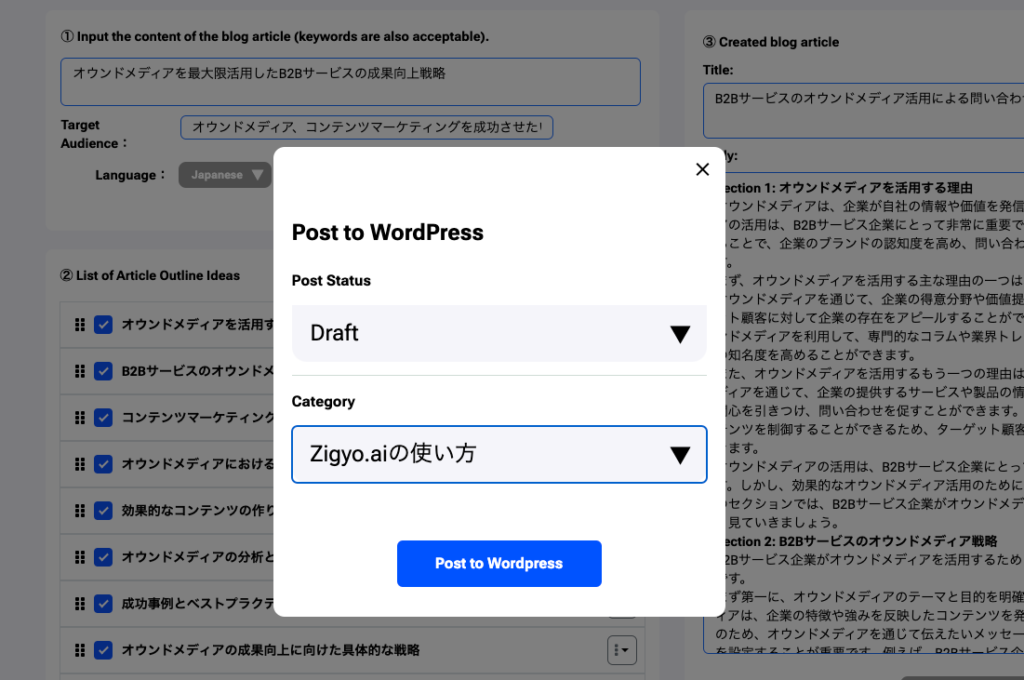Uncheck the オウンドメディアを活用す outline checkbox

pyautogui.click(x=103, y=325)
